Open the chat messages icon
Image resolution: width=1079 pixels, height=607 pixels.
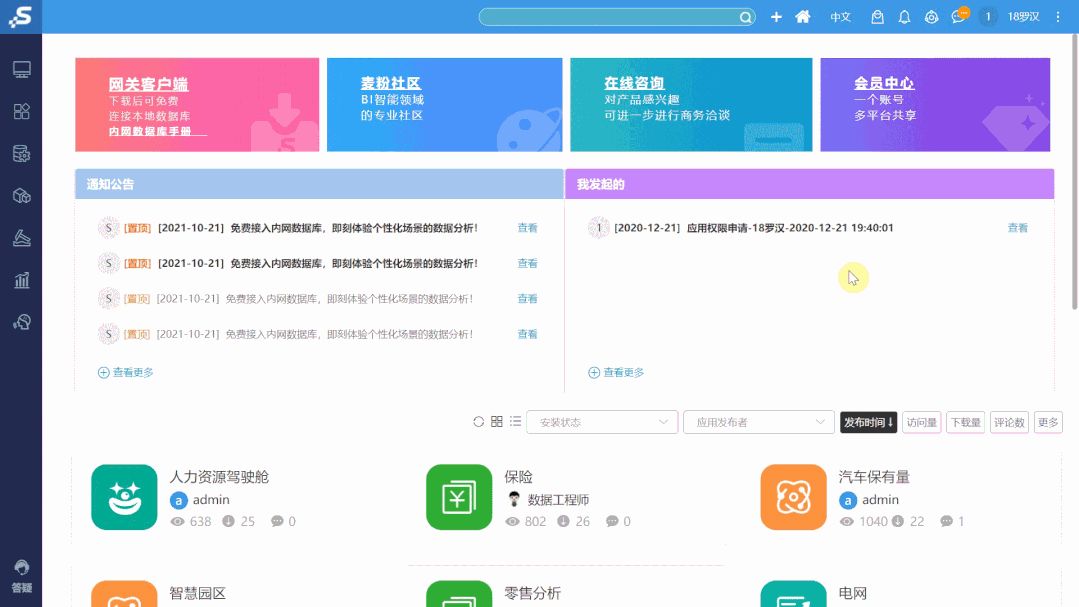959,17
